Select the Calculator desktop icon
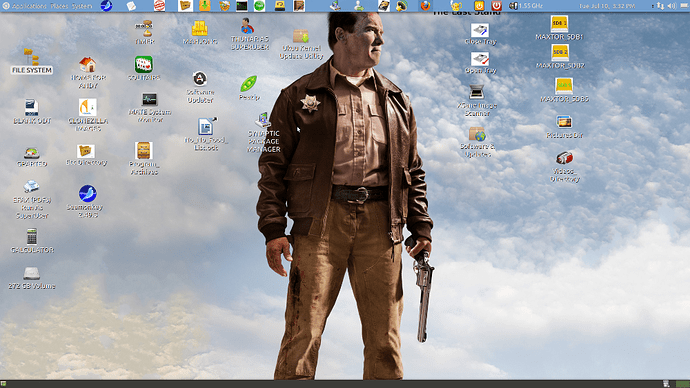The height and width of the screenshot is (388, 690). [32, 241]
